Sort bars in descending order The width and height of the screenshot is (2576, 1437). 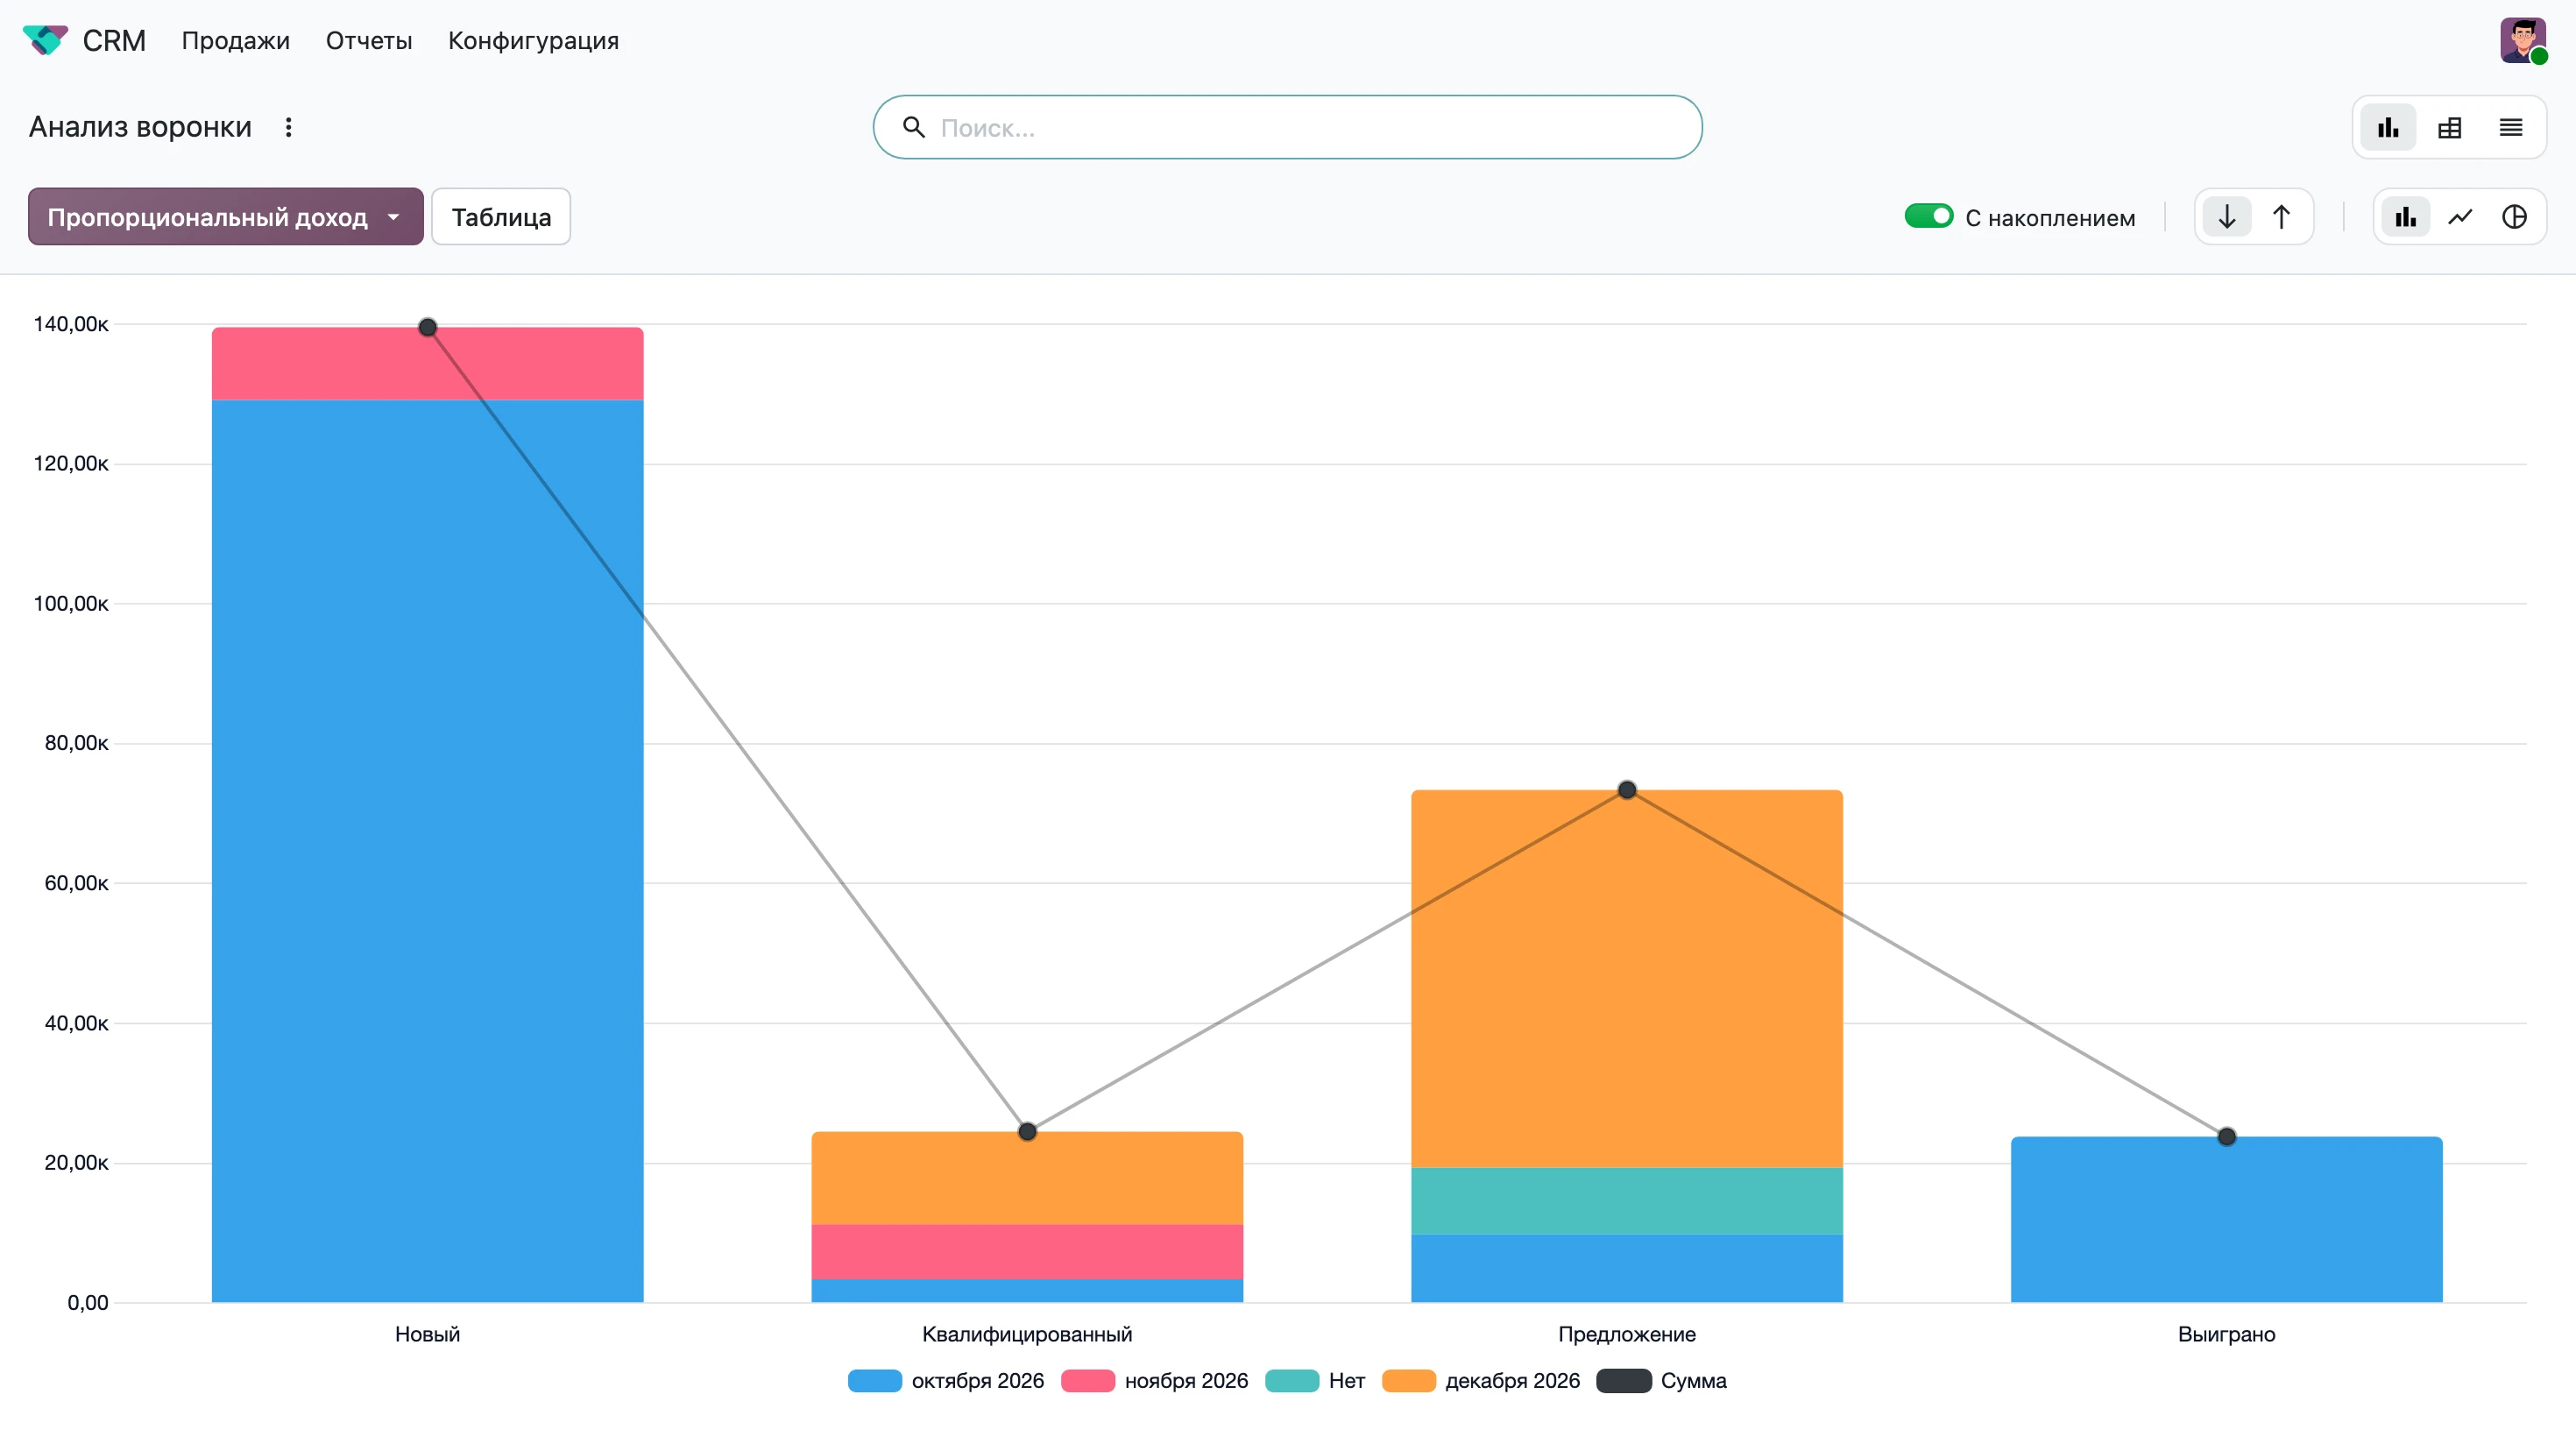[x=2227, y=217]
